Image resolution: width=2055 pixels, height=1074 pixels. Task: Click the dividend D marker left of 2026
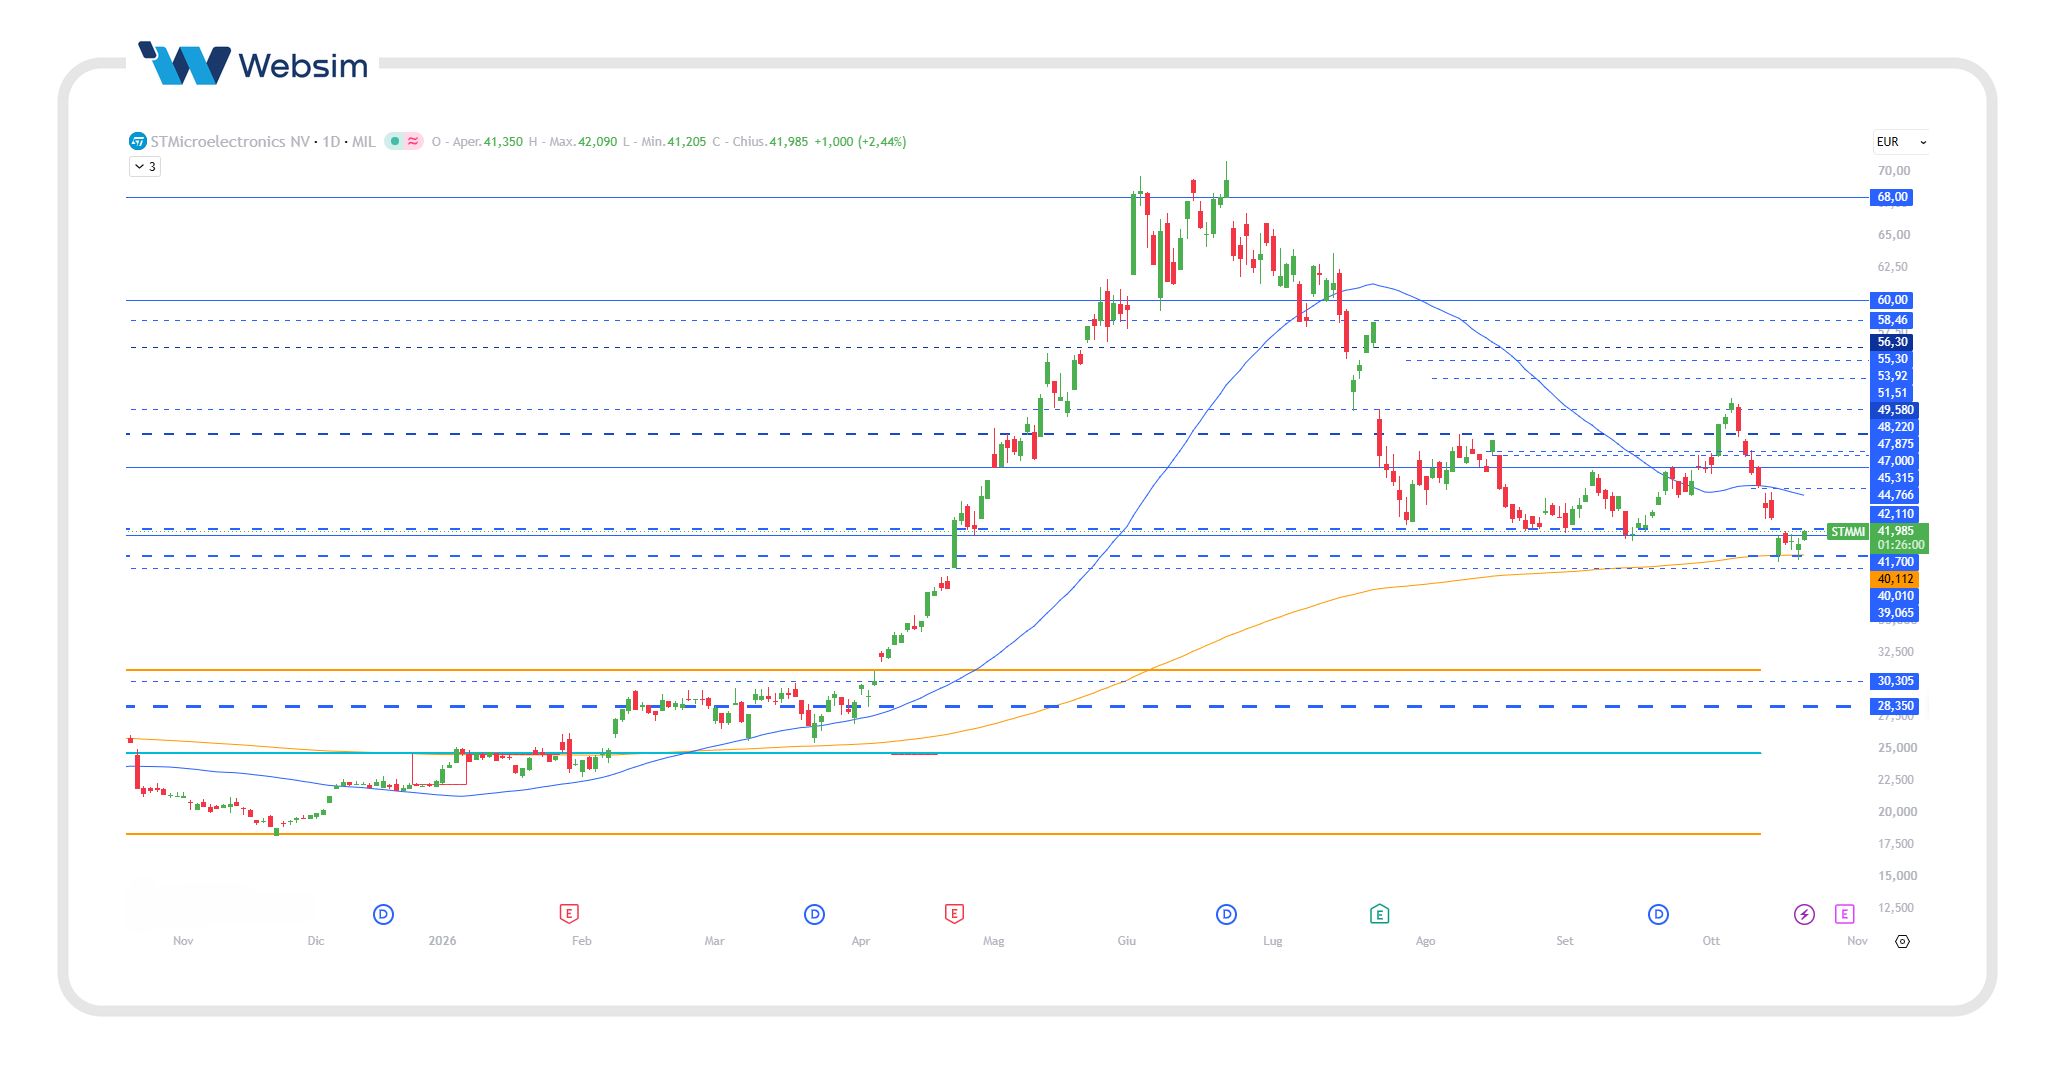pos(383,914)
